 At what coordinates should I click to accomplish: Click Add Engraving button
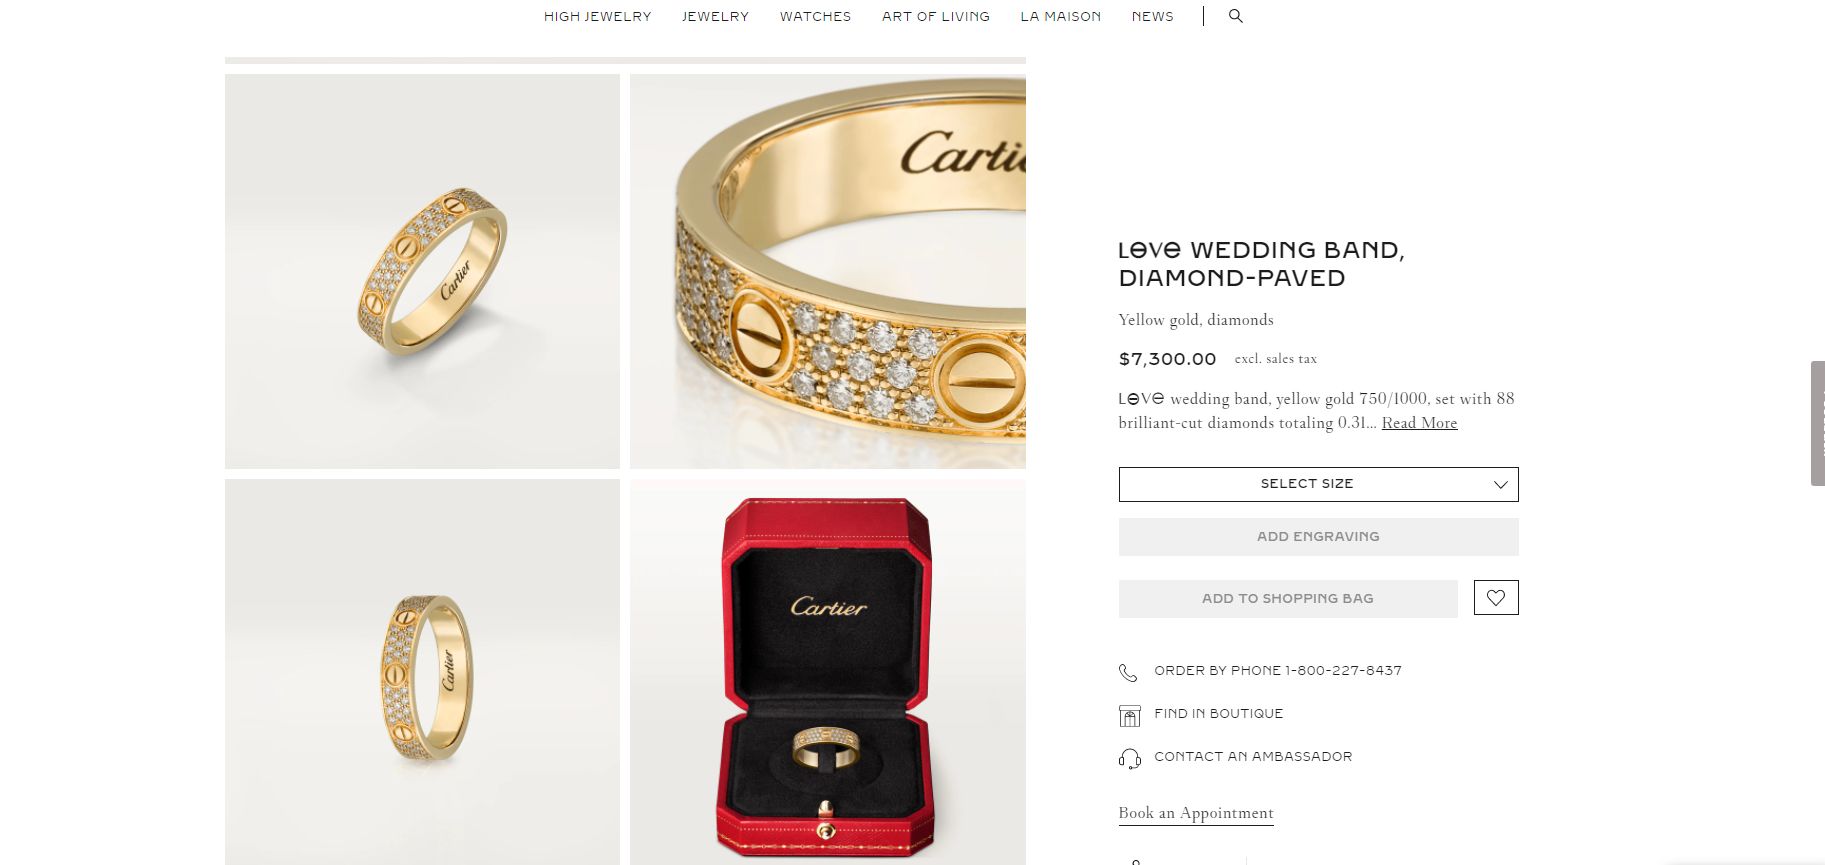pos(1318,537)
